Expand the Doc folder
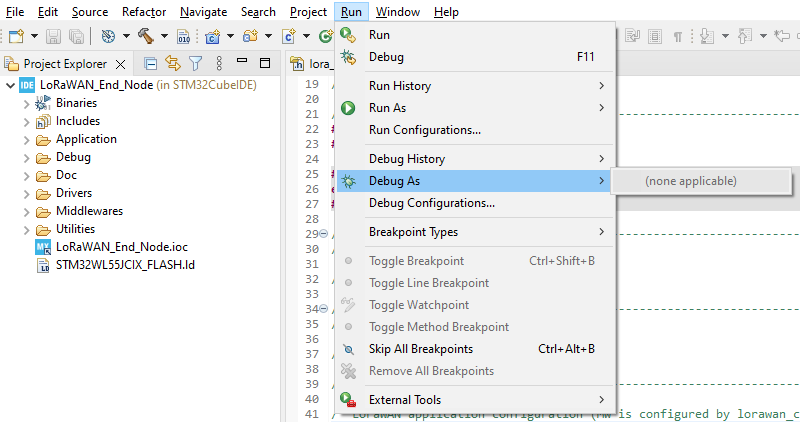This screenshot has width=800, height=422. coord(27,176)
